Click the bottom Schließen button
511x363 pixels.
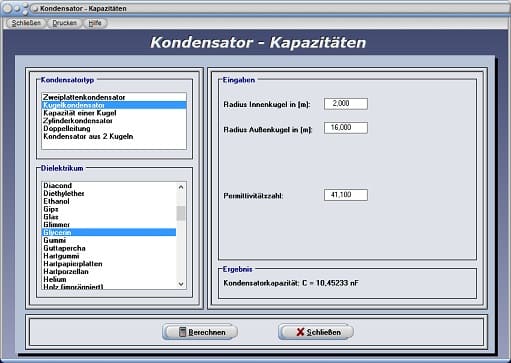click(316, 332)
